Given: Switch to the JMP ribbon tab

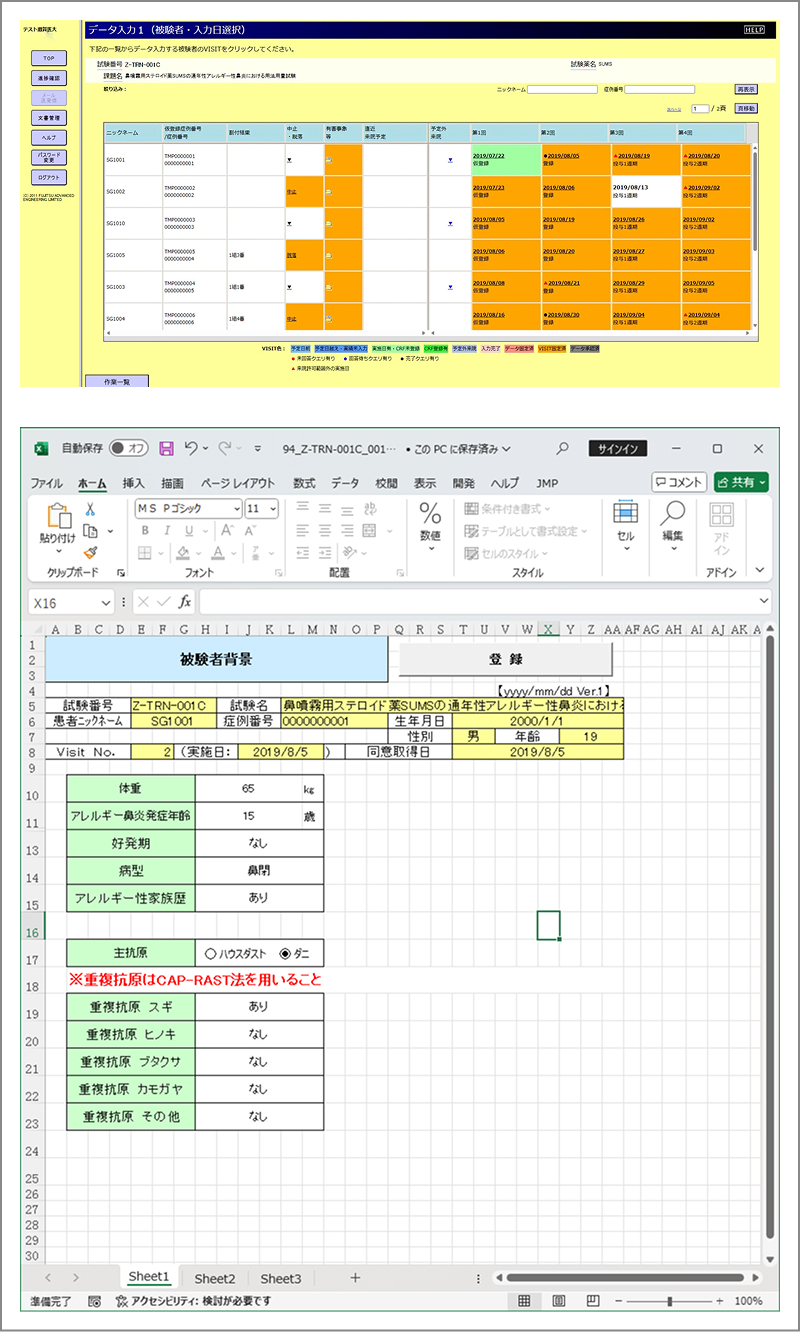Looking at the screenshot, I should (548, 482).
